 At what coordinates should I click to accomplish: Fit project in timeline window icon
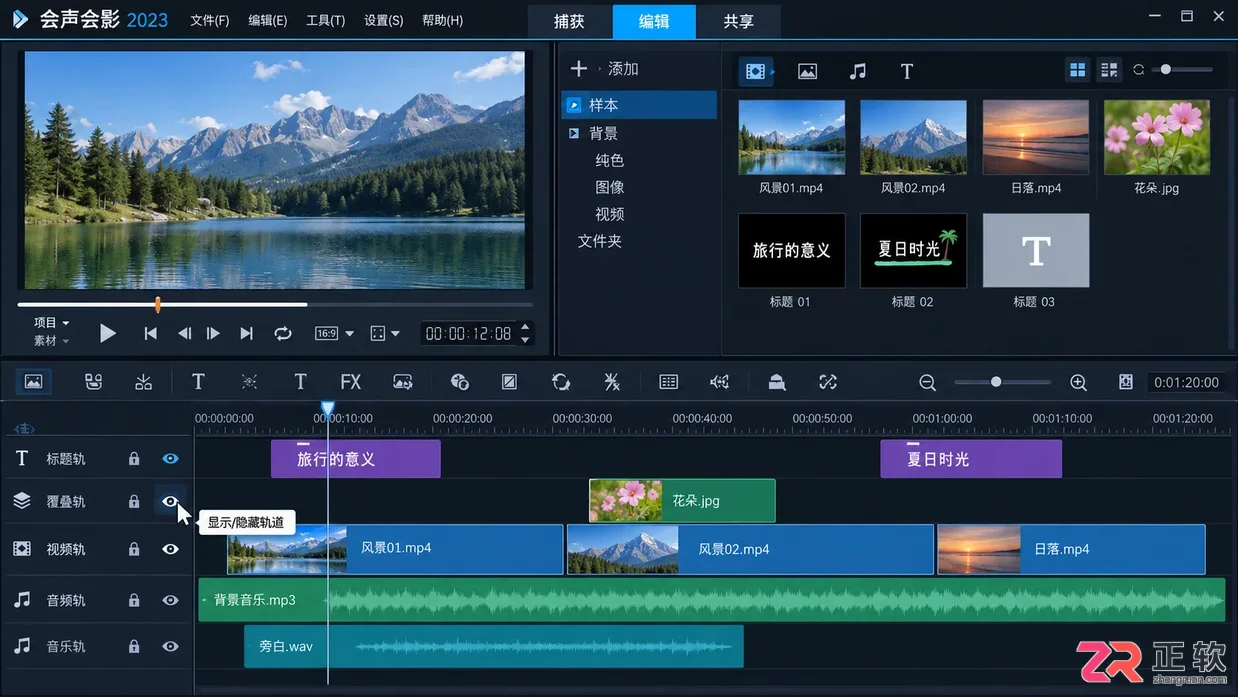[x=1126, y=382]
